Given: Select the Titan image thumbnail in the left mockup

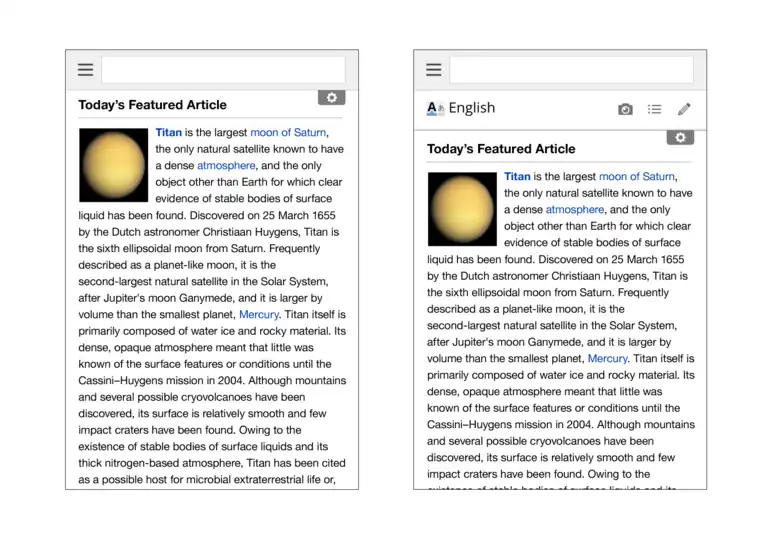Looking at the screenshot, I should (113, 163).
